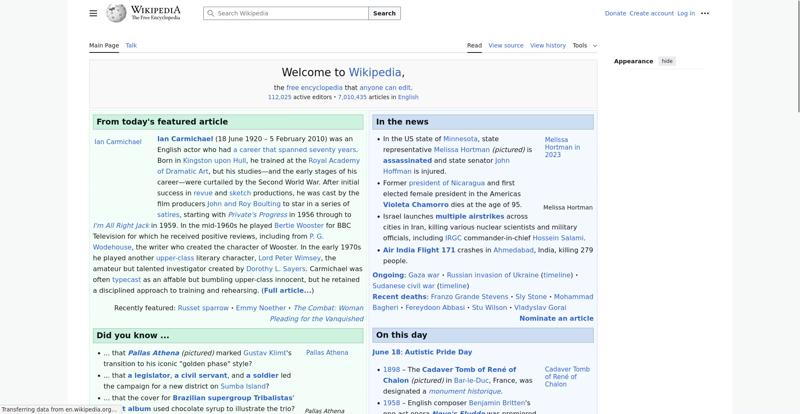Image resolution: width=800 pixels, height=414 pixels.
Task: Click the Donate link
Action: pyautogui.click(x=615, y=13)
